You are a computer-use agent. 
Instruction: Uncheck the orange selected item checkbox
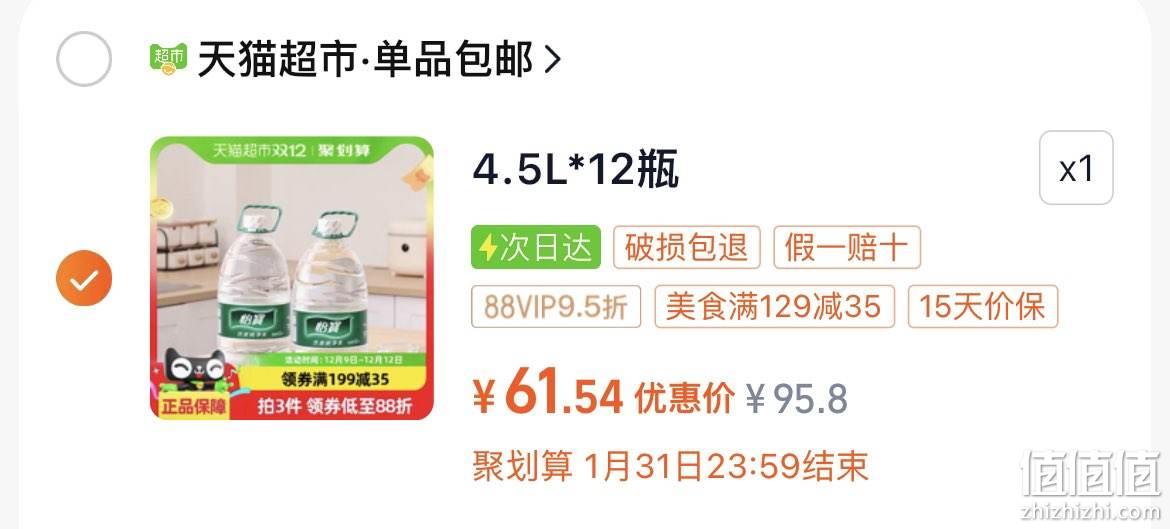[84, 278]
